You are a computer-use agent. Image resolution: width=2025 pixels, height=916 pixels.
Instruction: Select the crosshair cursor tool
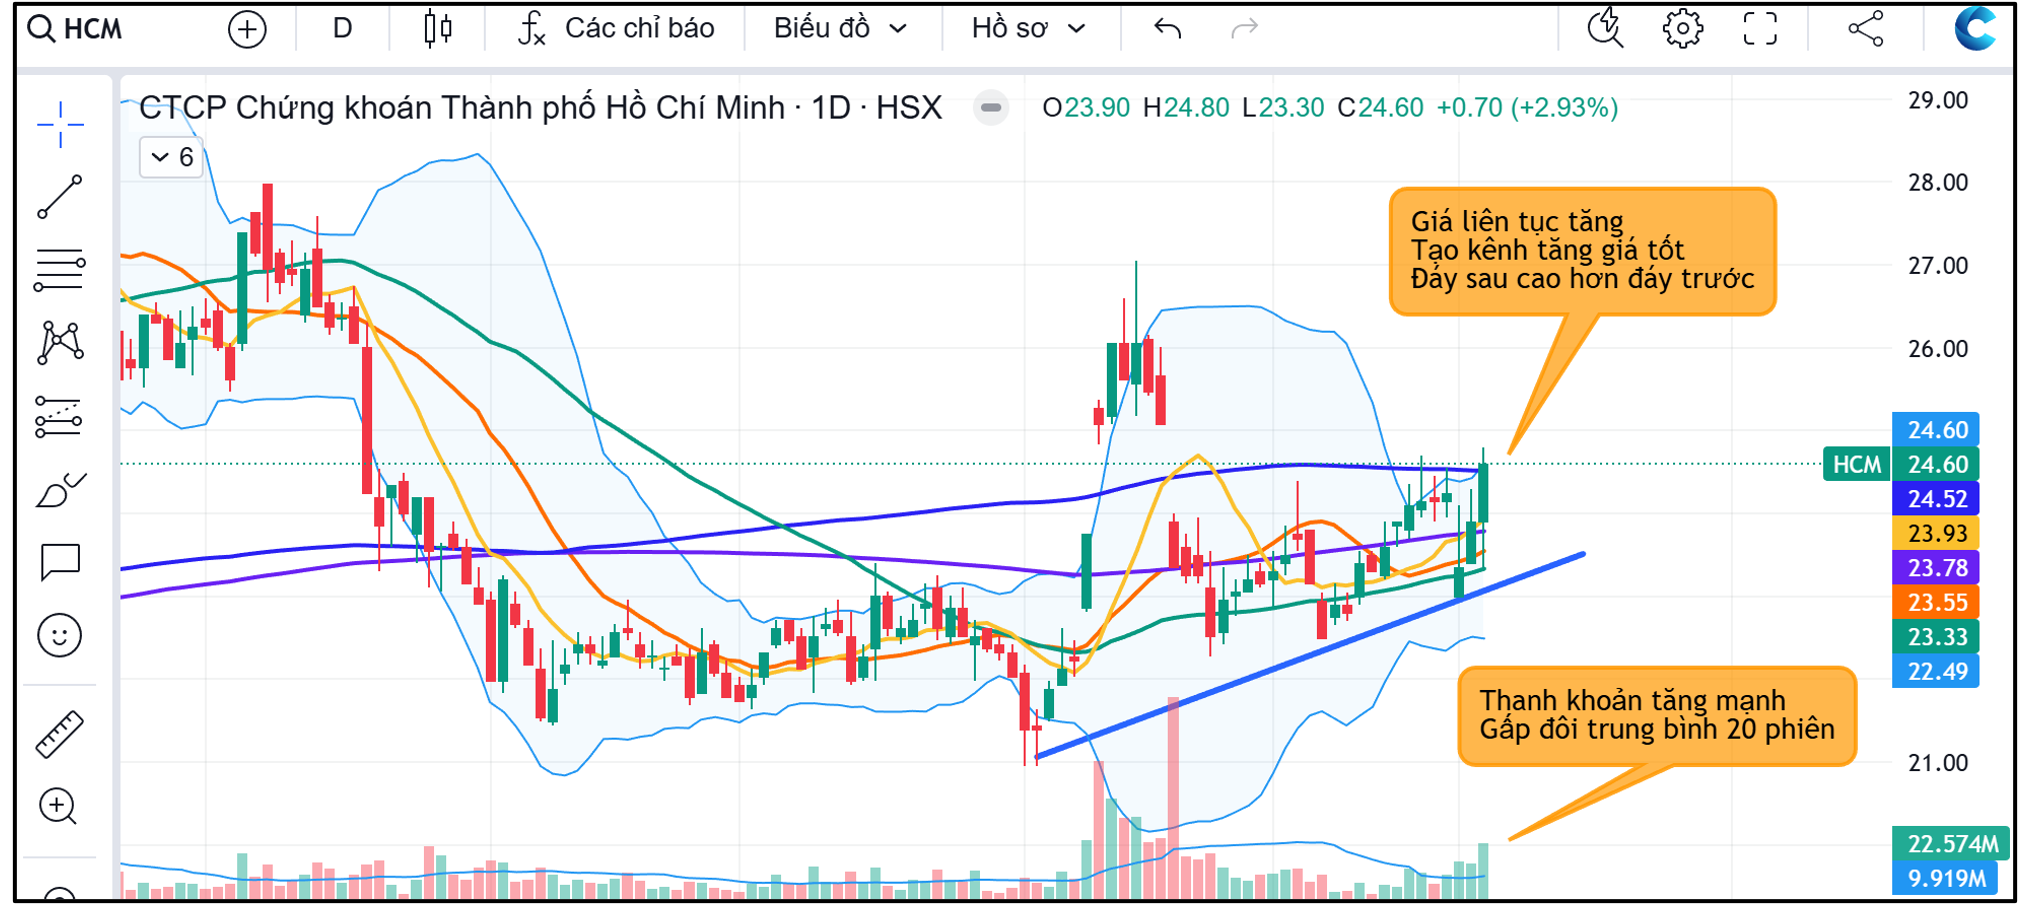point(60,125)
